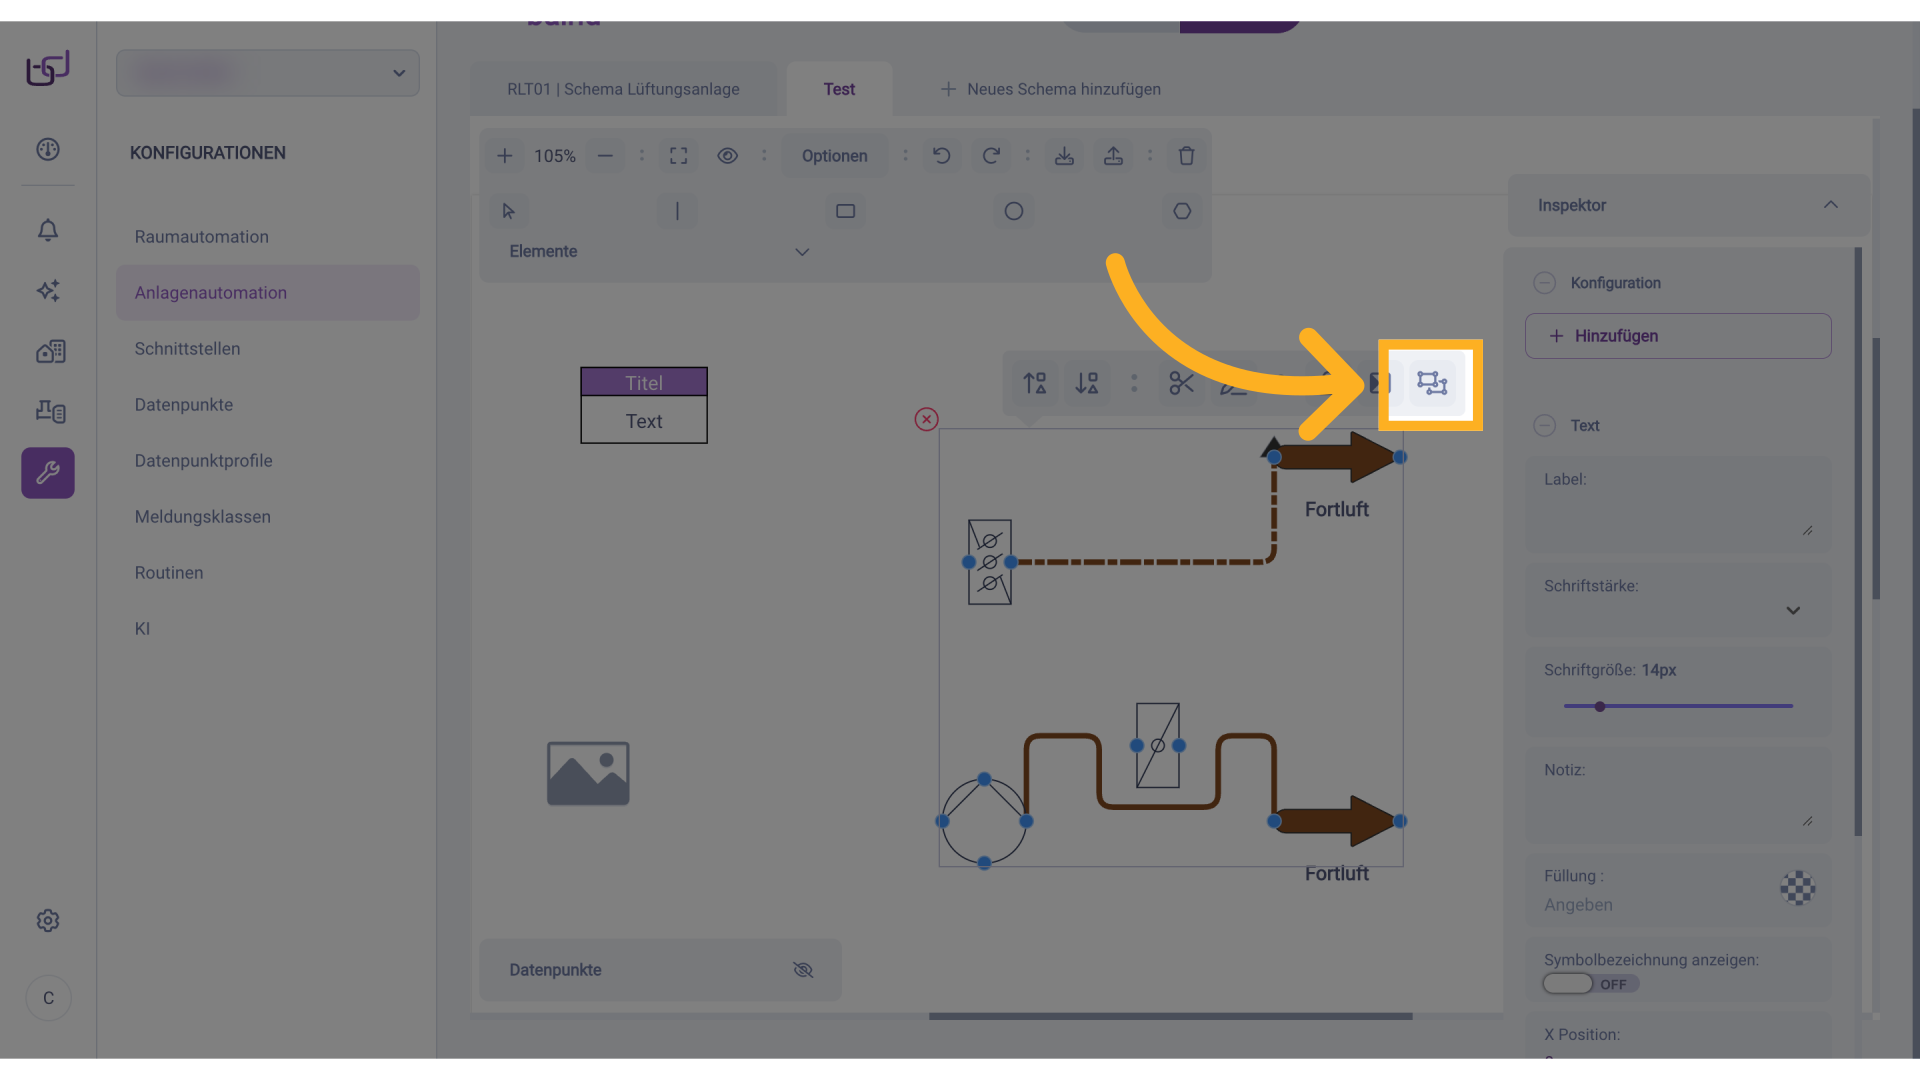Click the trash delete icon
Screen dimensions: 1920x1080
pyautogui.click(x=1186, y=156)
